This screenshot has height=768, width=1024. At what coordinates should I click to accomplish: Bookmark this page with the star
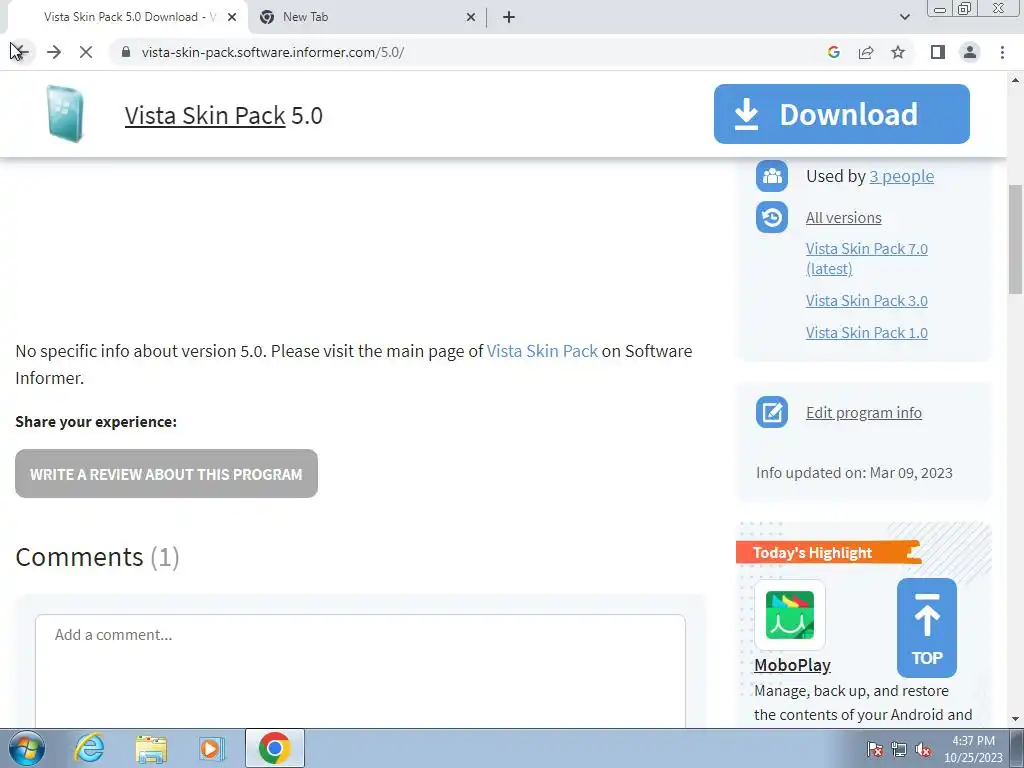pos(898,52)
